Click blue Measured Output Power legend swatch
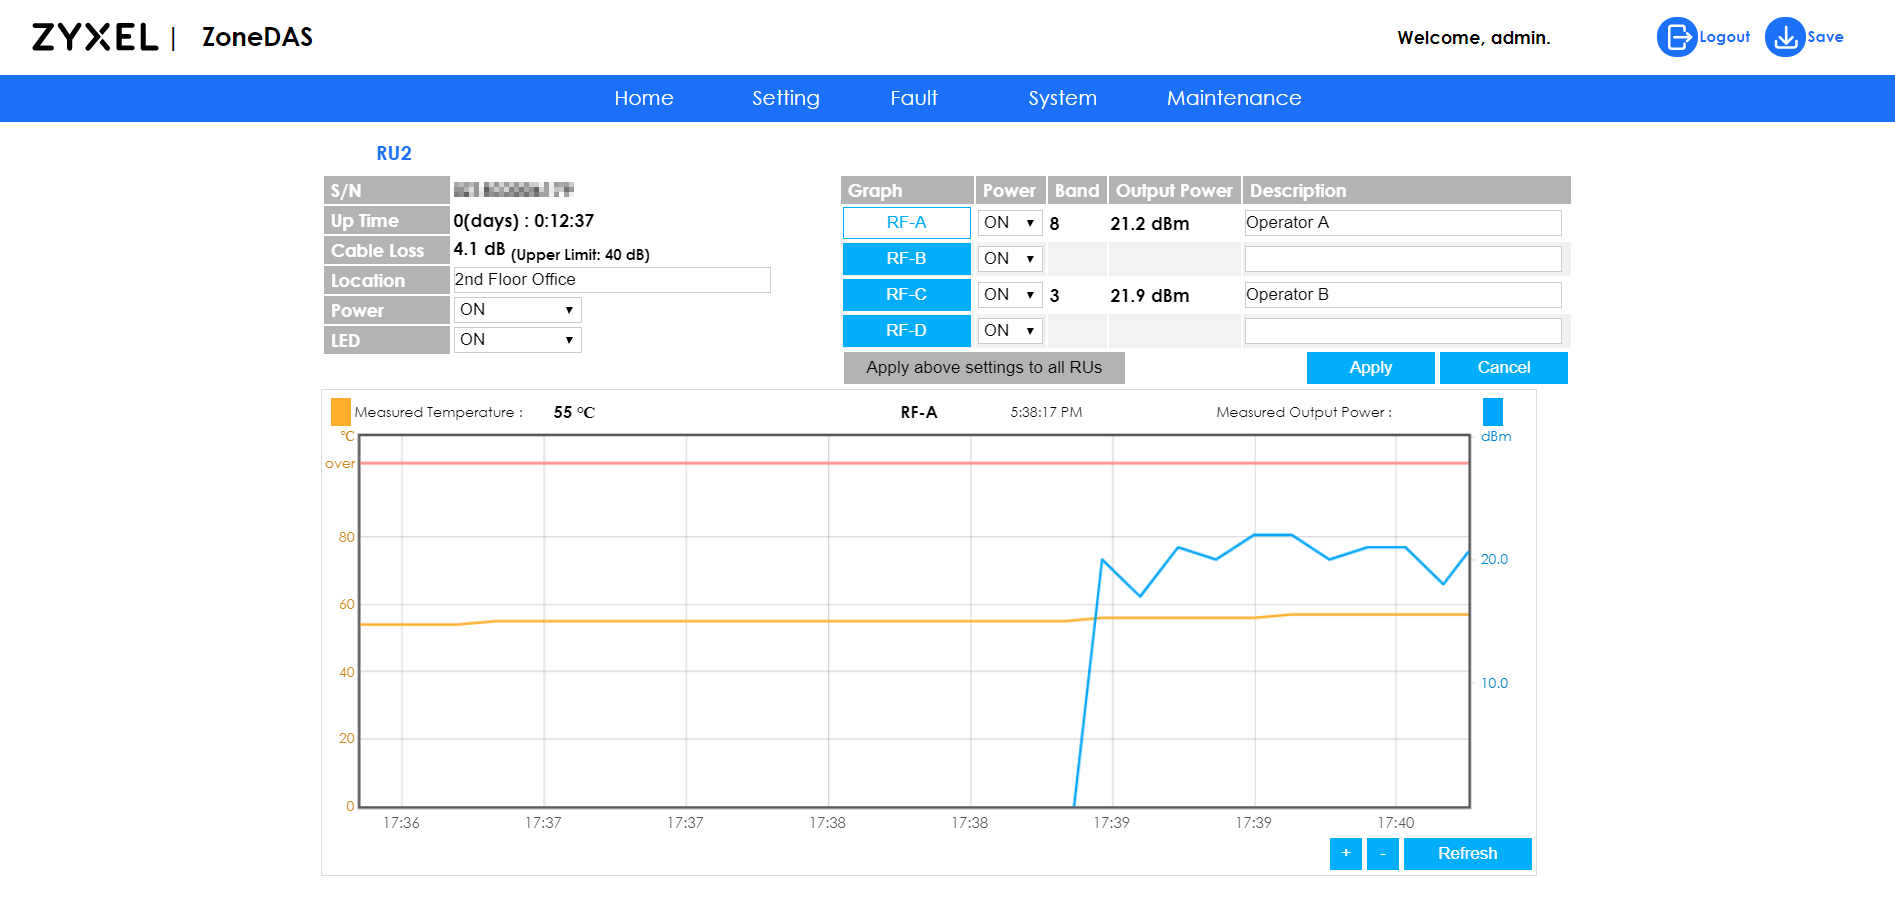Screen dimensions: 1895x897 click(x=1493, y=412)
